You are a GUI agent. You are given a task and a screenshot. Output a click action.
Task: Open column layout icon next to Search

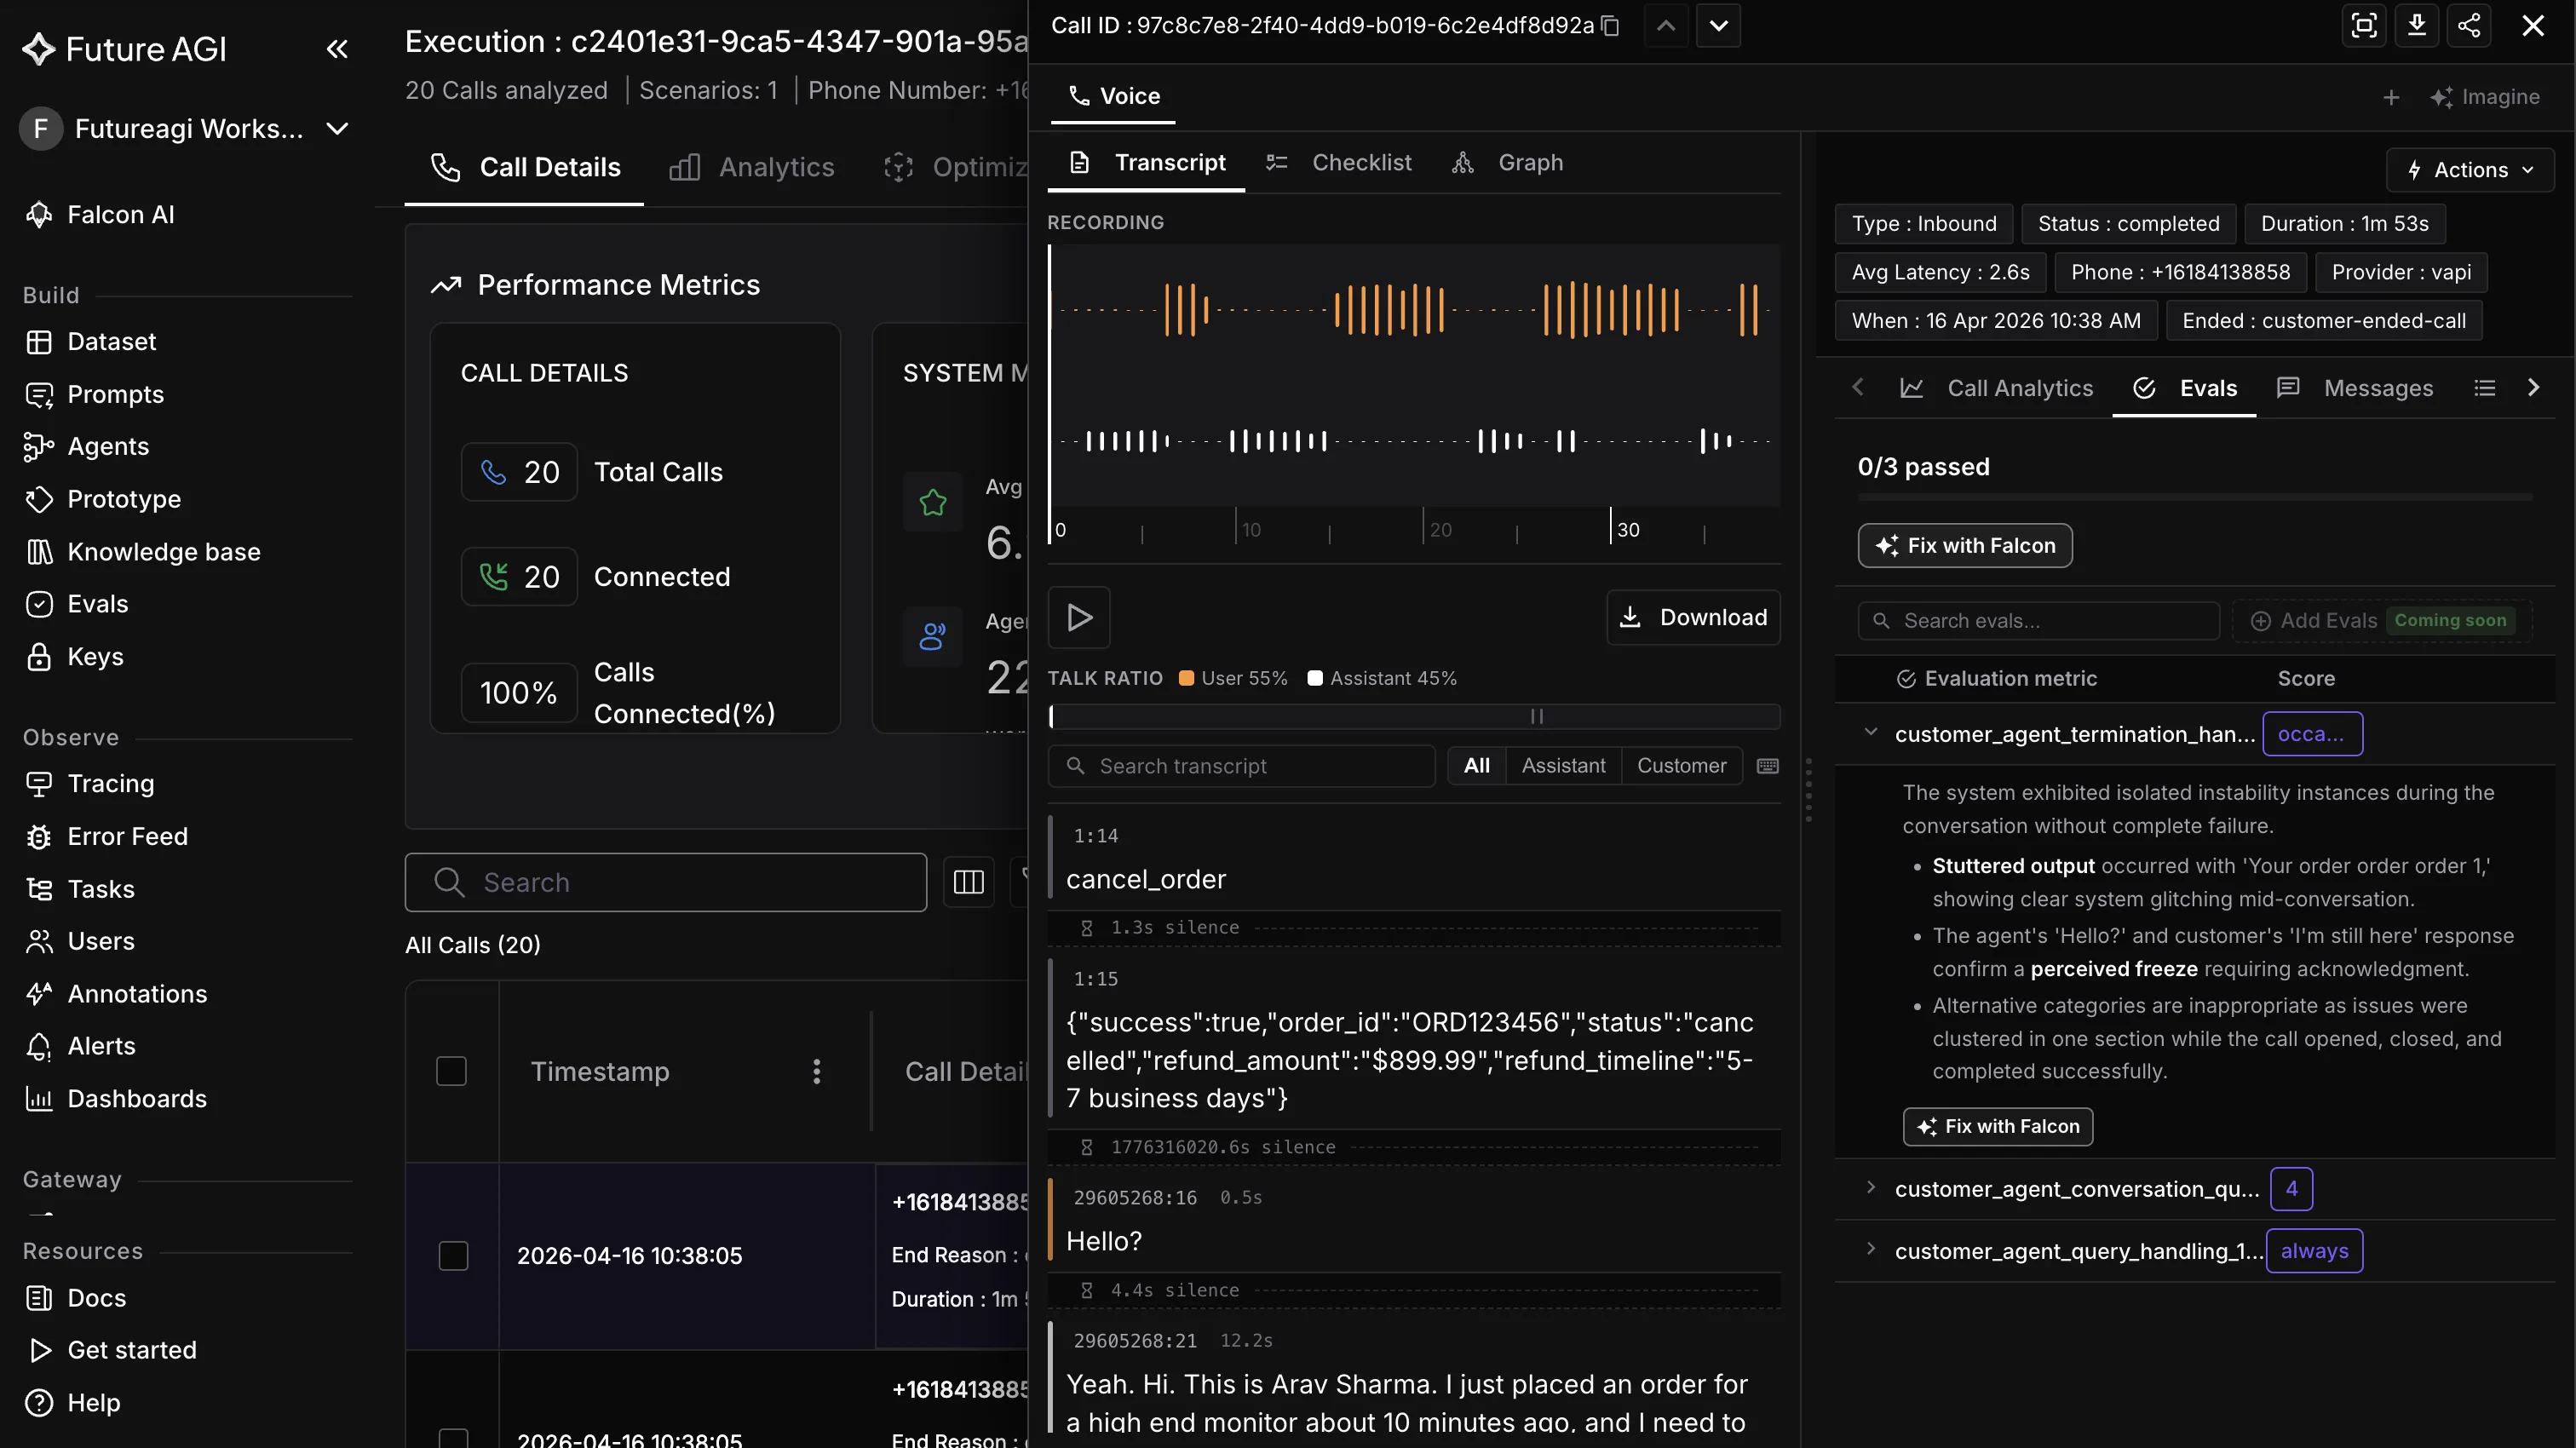[x=968, y=882]
